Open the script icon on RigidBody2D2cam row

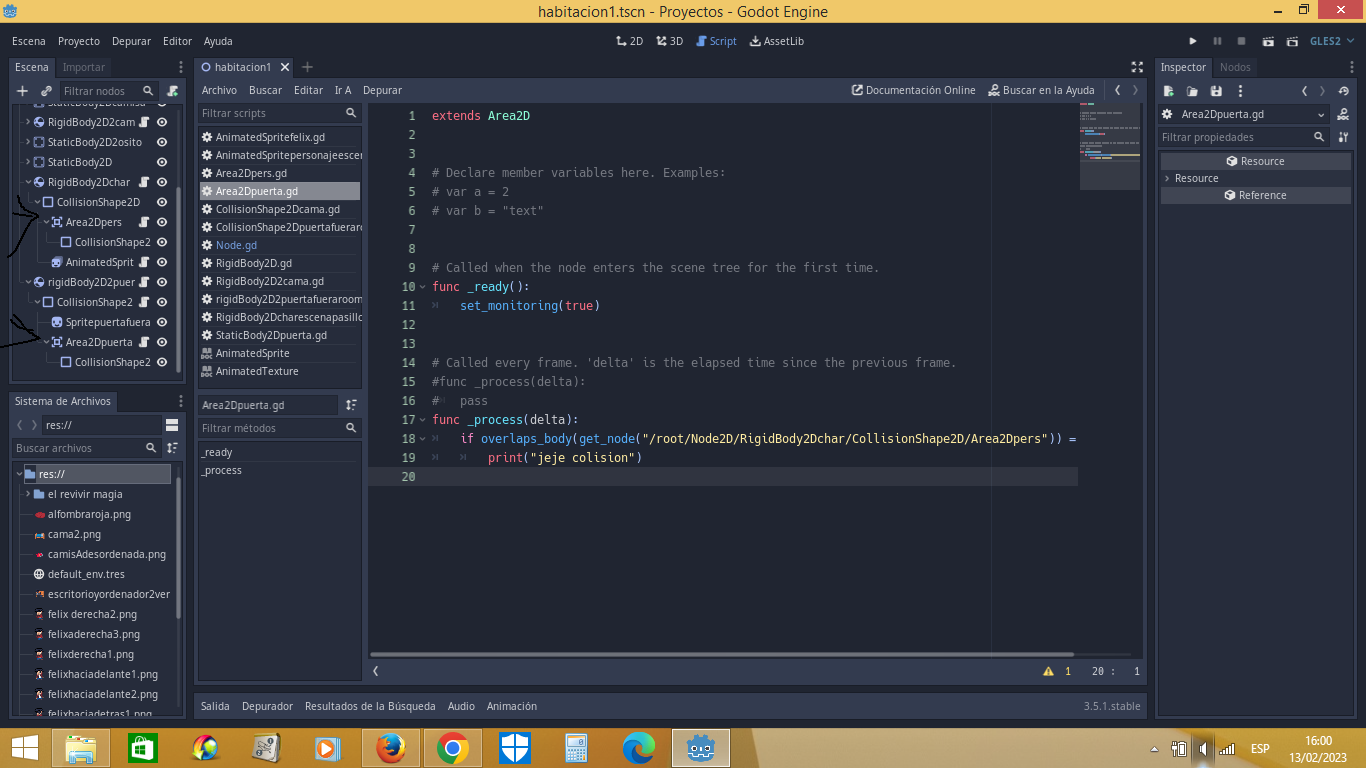coord(145,122)
